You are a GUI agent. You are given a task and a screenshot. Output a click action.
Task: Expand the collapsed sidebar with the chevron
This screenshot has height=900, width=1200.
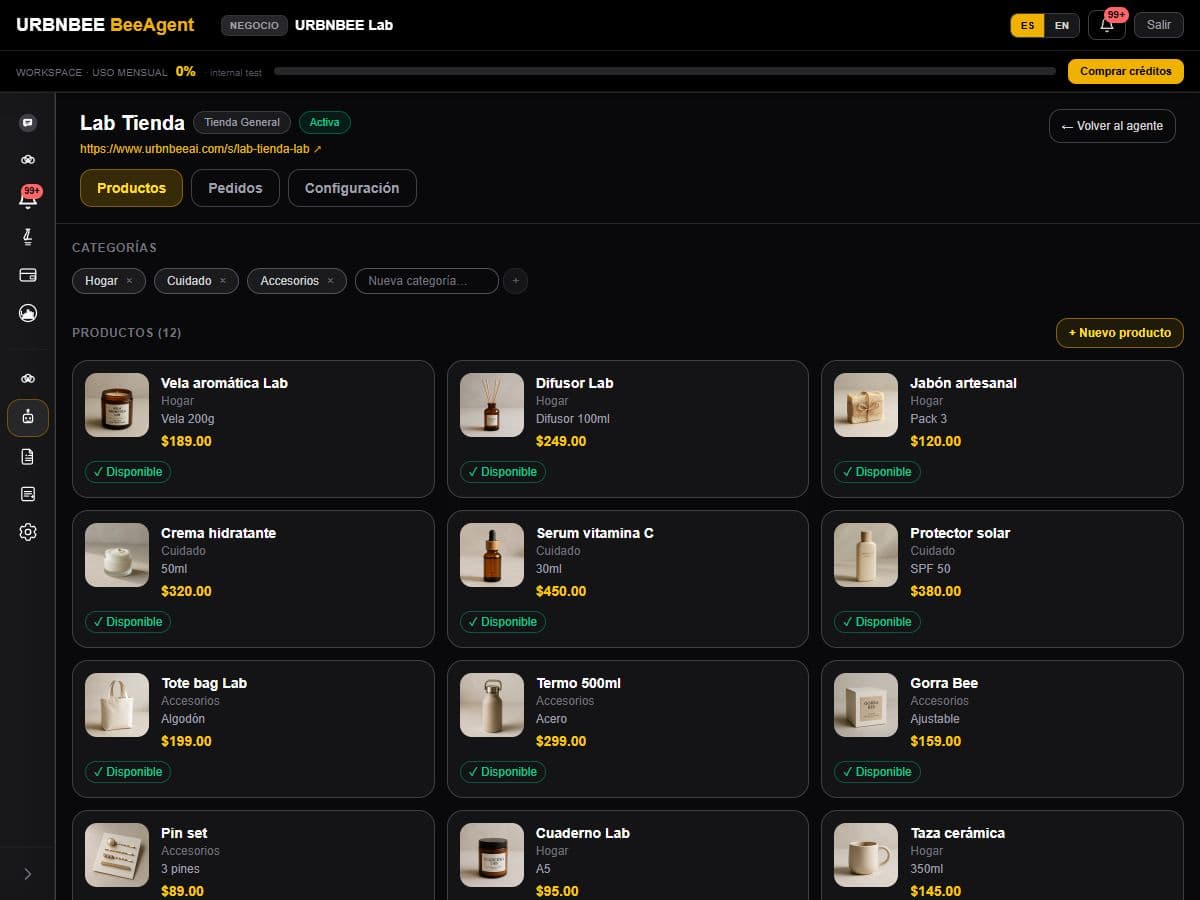28,874
